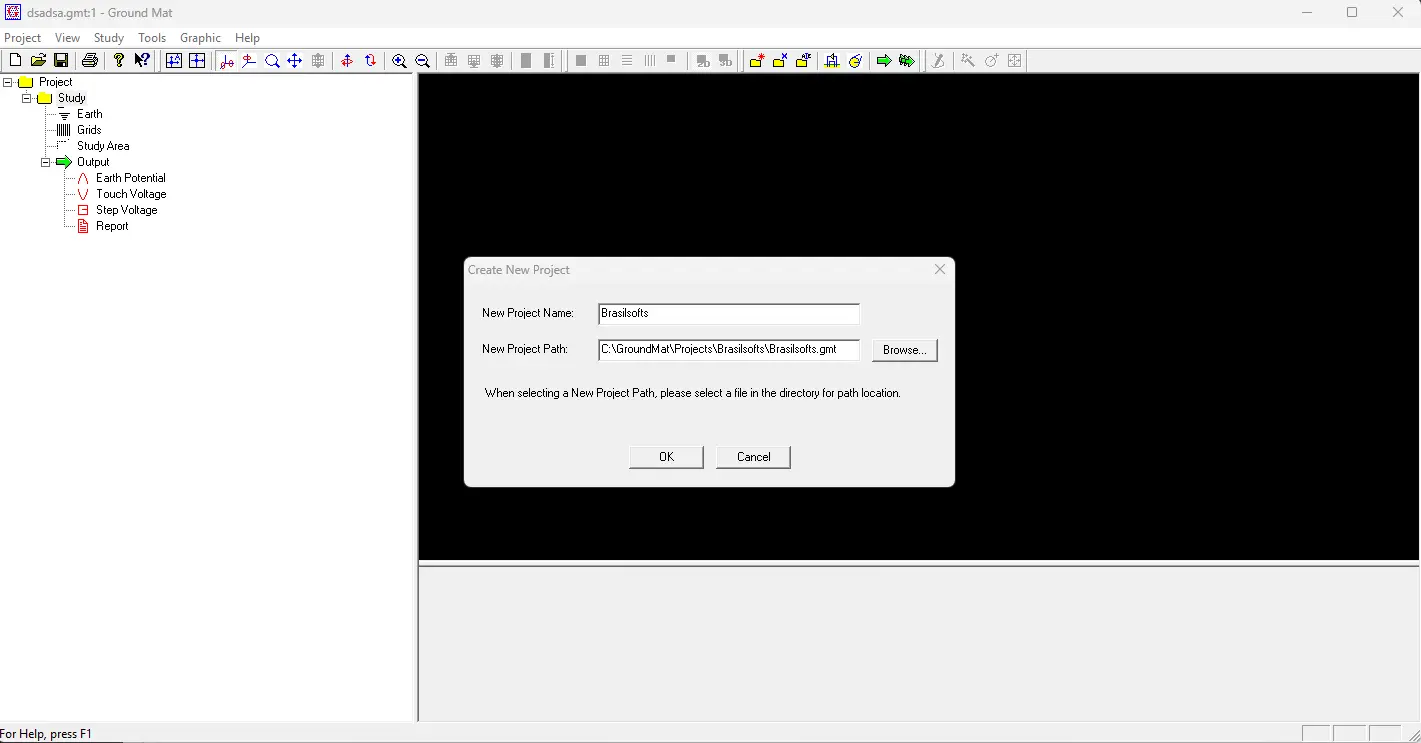
Task: Maximize the Ground Mat window
Action: point(1352,13)
